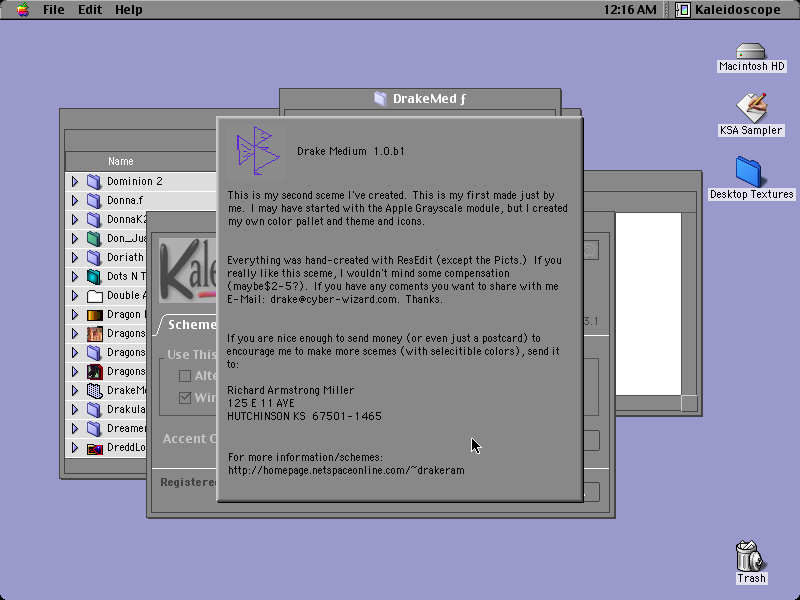800x600 pixels.
Task: Click the homepage.netspaceonline.com/~drakeram URL
Action: point(346,470)
